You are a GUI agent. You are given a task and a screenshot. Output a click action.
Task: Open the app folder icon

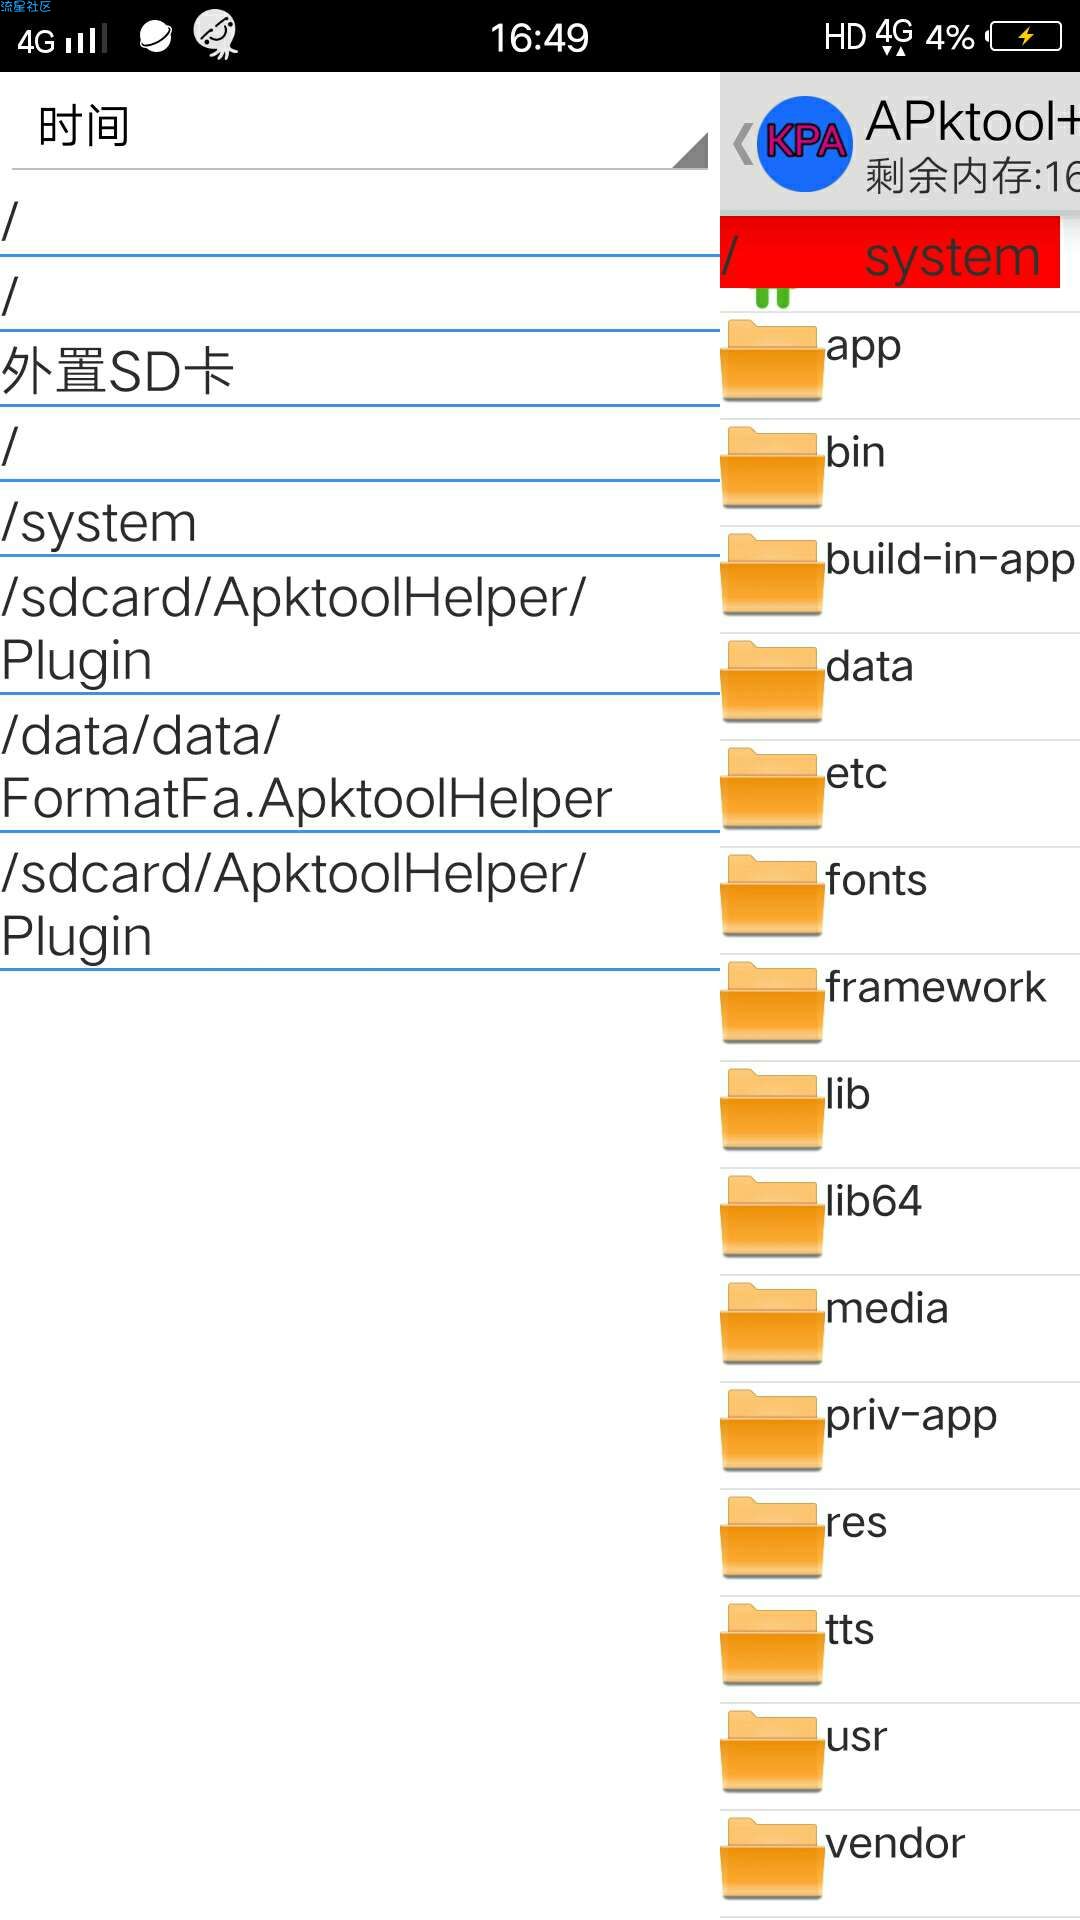click(x=772, y=359)
